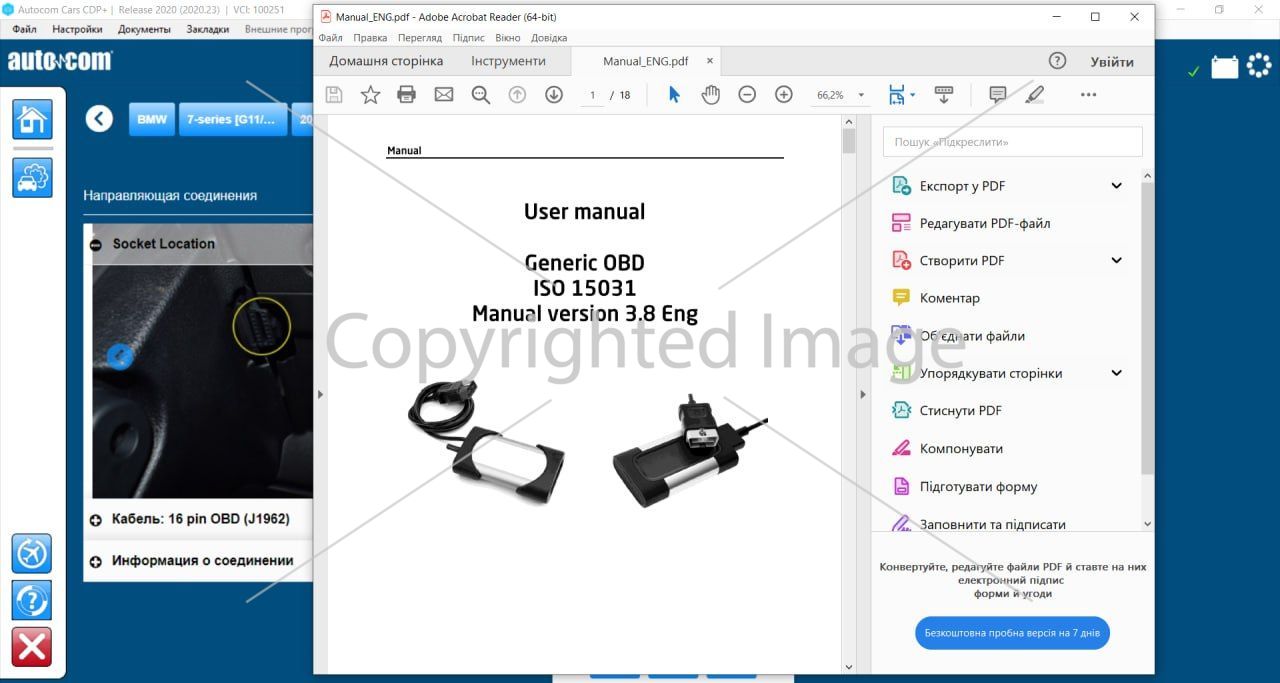Print the Manual_ENG.pdf document
The width and height of the screenshot is (1280, 683).
[x=406, y=94]
